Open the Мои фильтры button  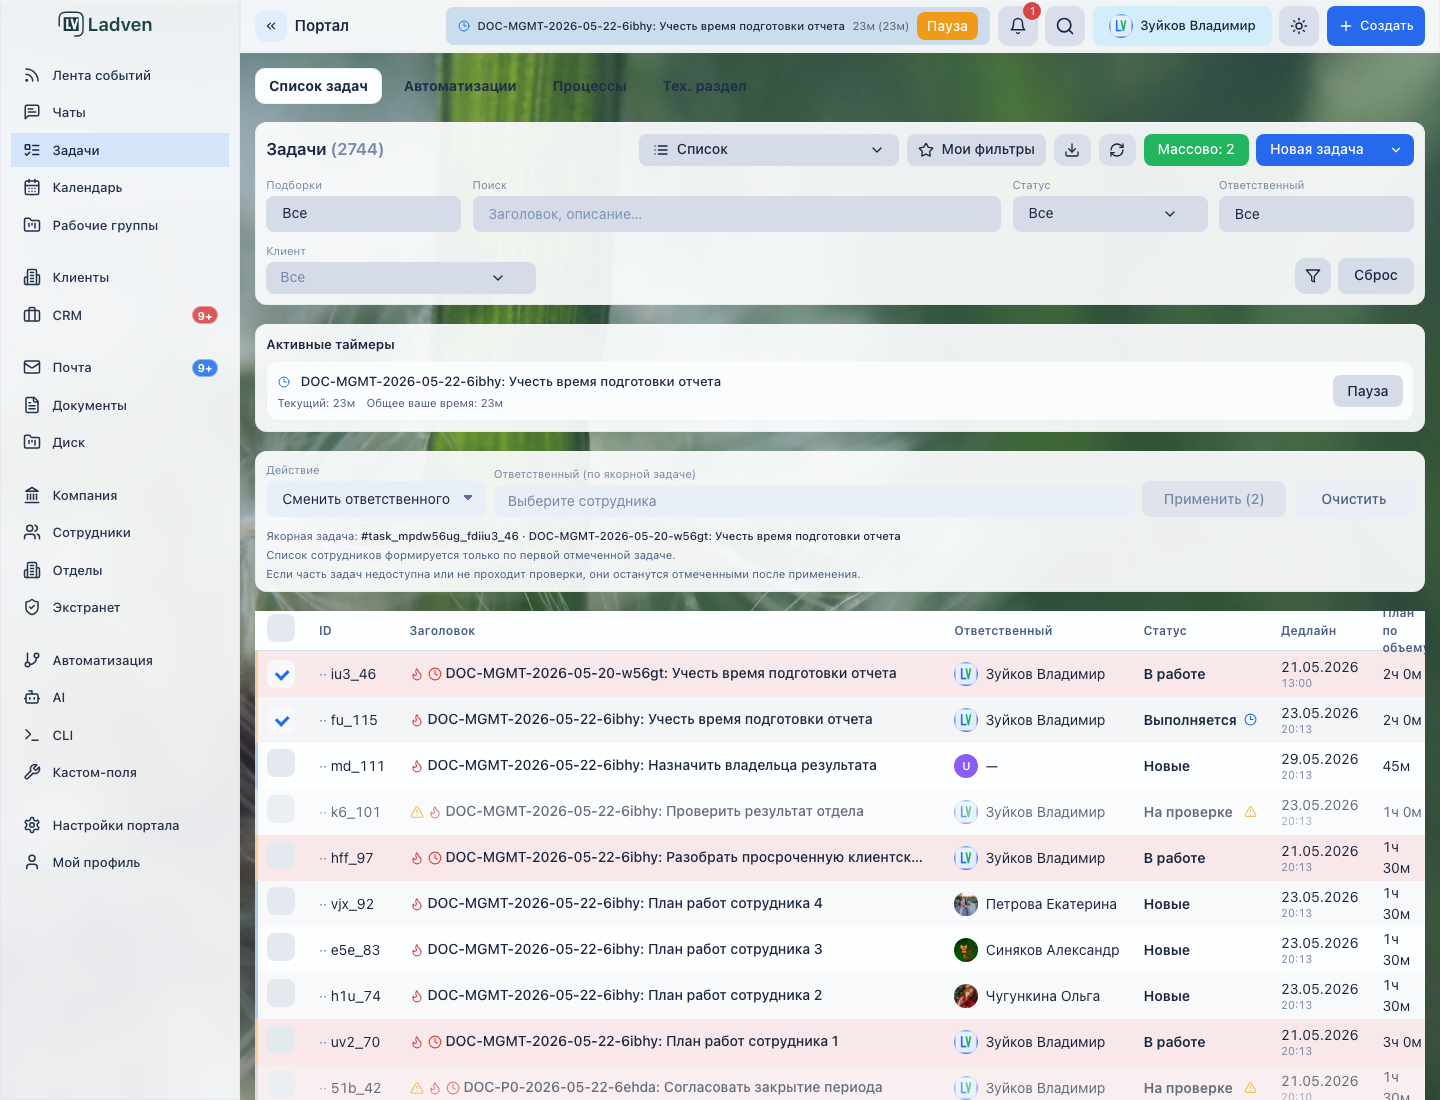click(976, 150)
